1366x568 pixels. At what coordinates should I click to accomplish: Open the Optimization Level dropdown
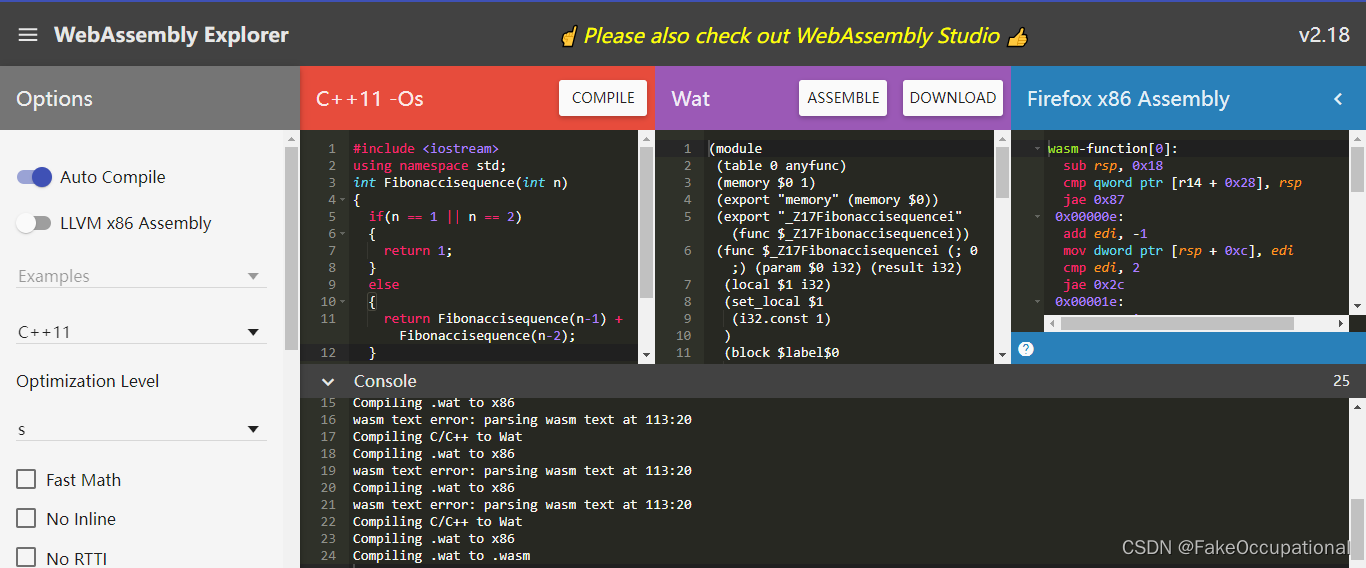coord(141,430)
